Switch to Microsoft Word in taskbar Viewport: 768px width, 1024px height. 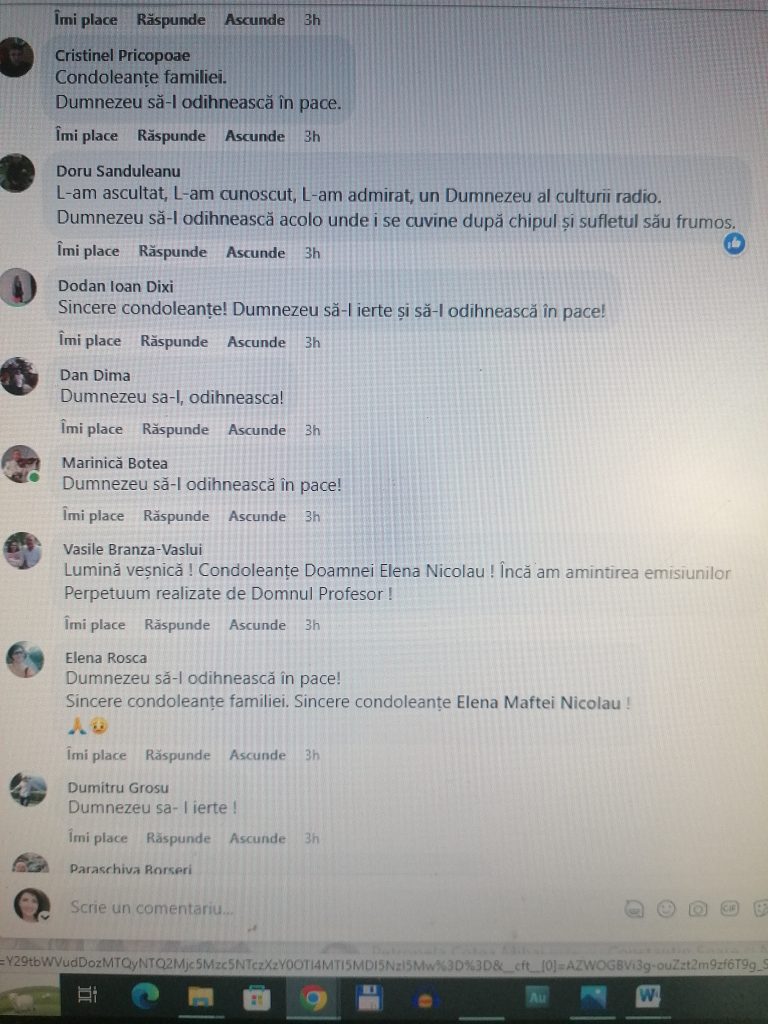pyautogui.click(x=647, y=997)
